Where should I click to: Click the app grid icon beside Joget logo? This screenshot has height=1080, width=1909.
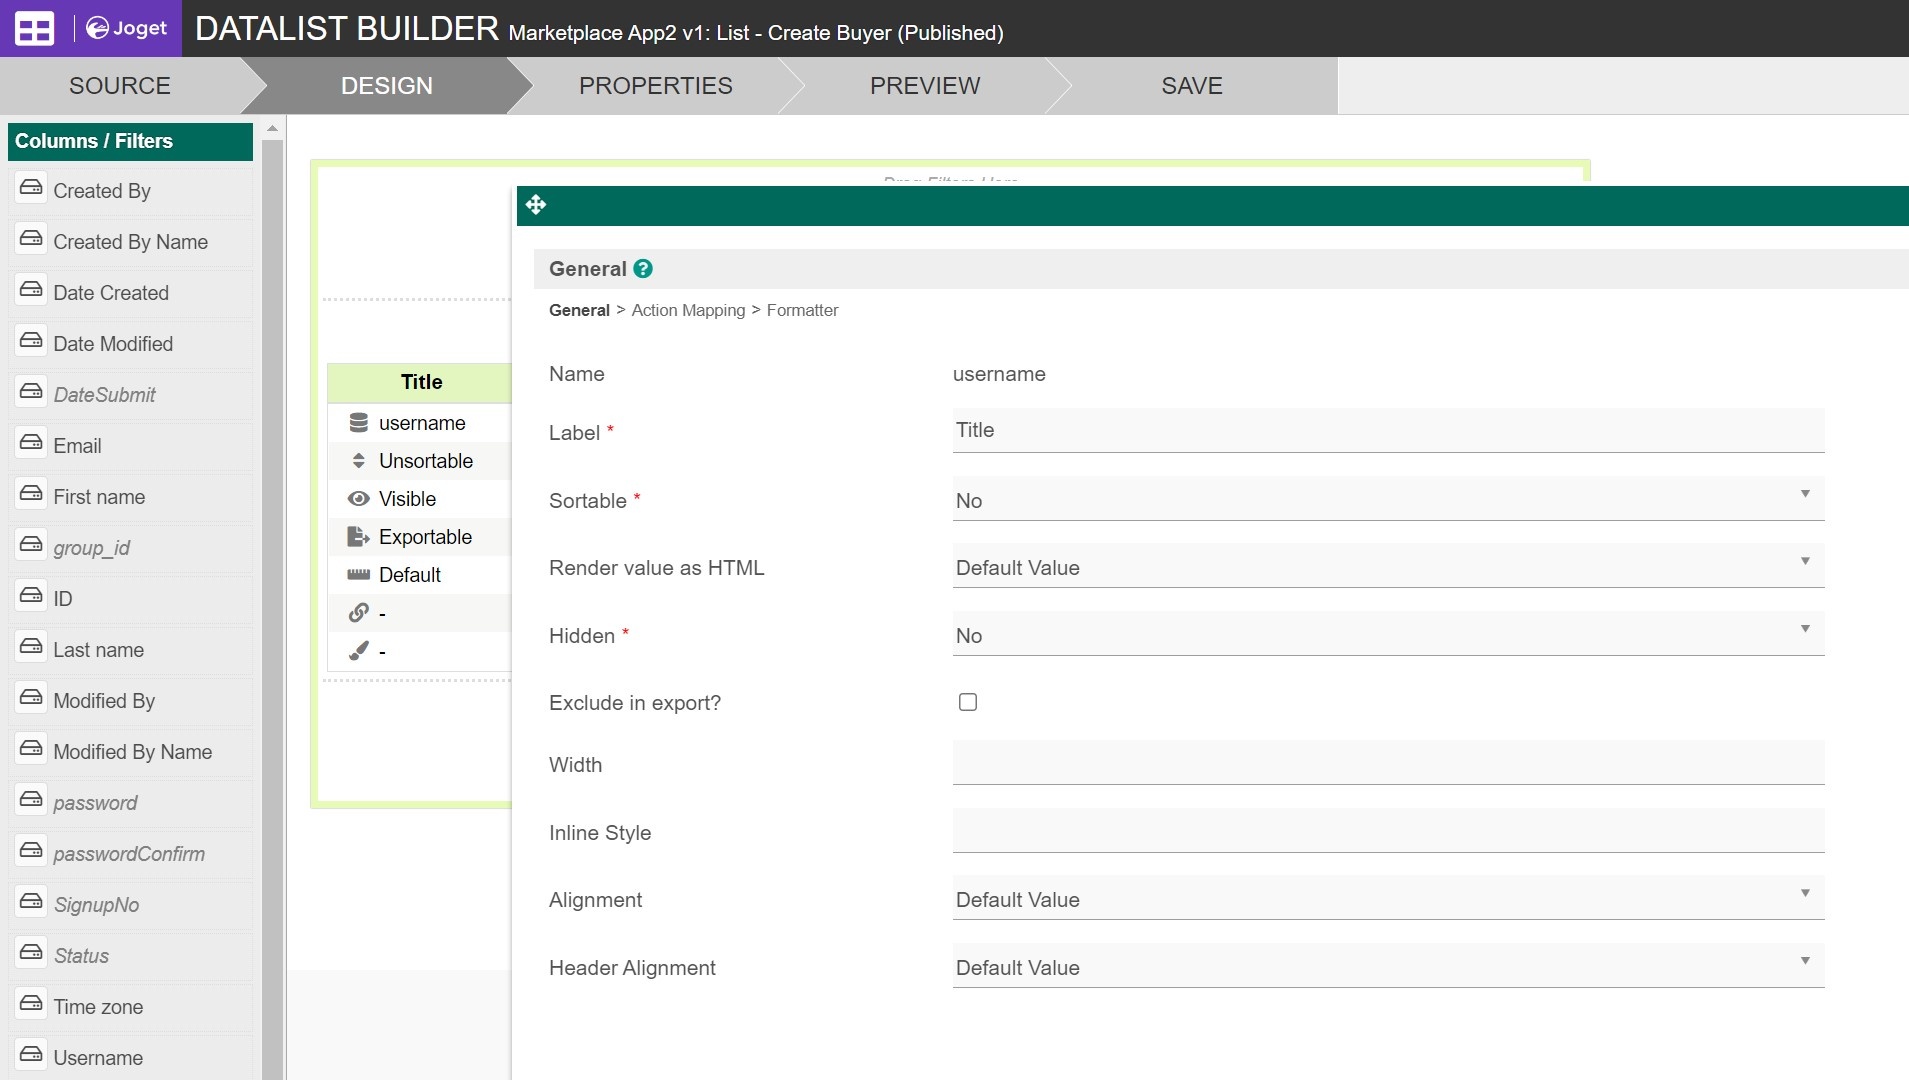coord(34,29)
